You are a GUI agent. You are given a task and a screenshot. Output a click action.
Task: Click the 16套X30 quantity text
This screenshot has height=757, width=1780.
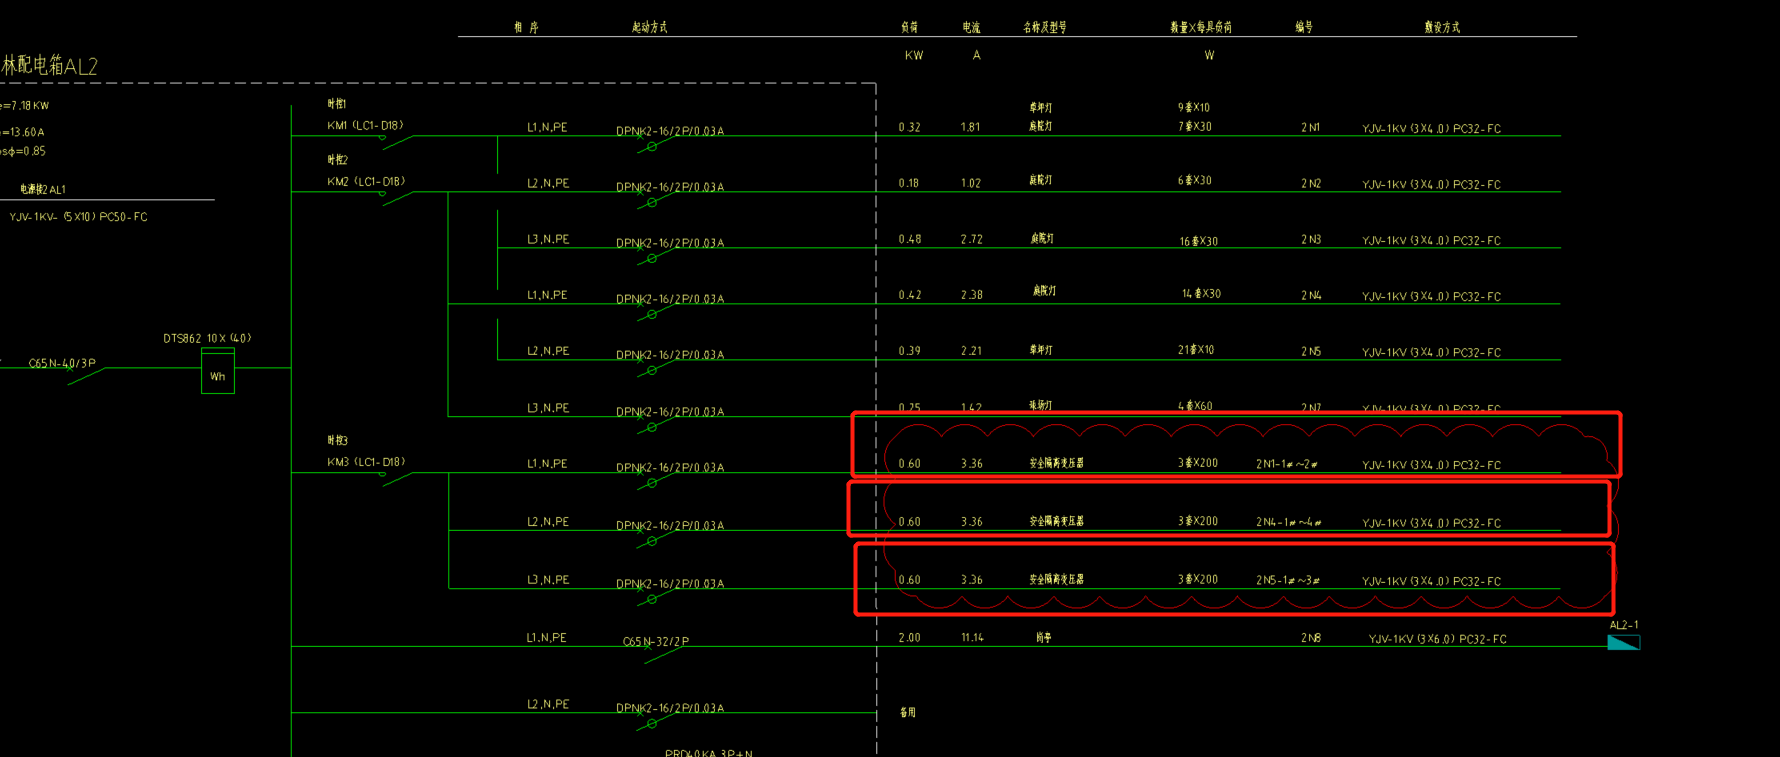click(1199, 242)
